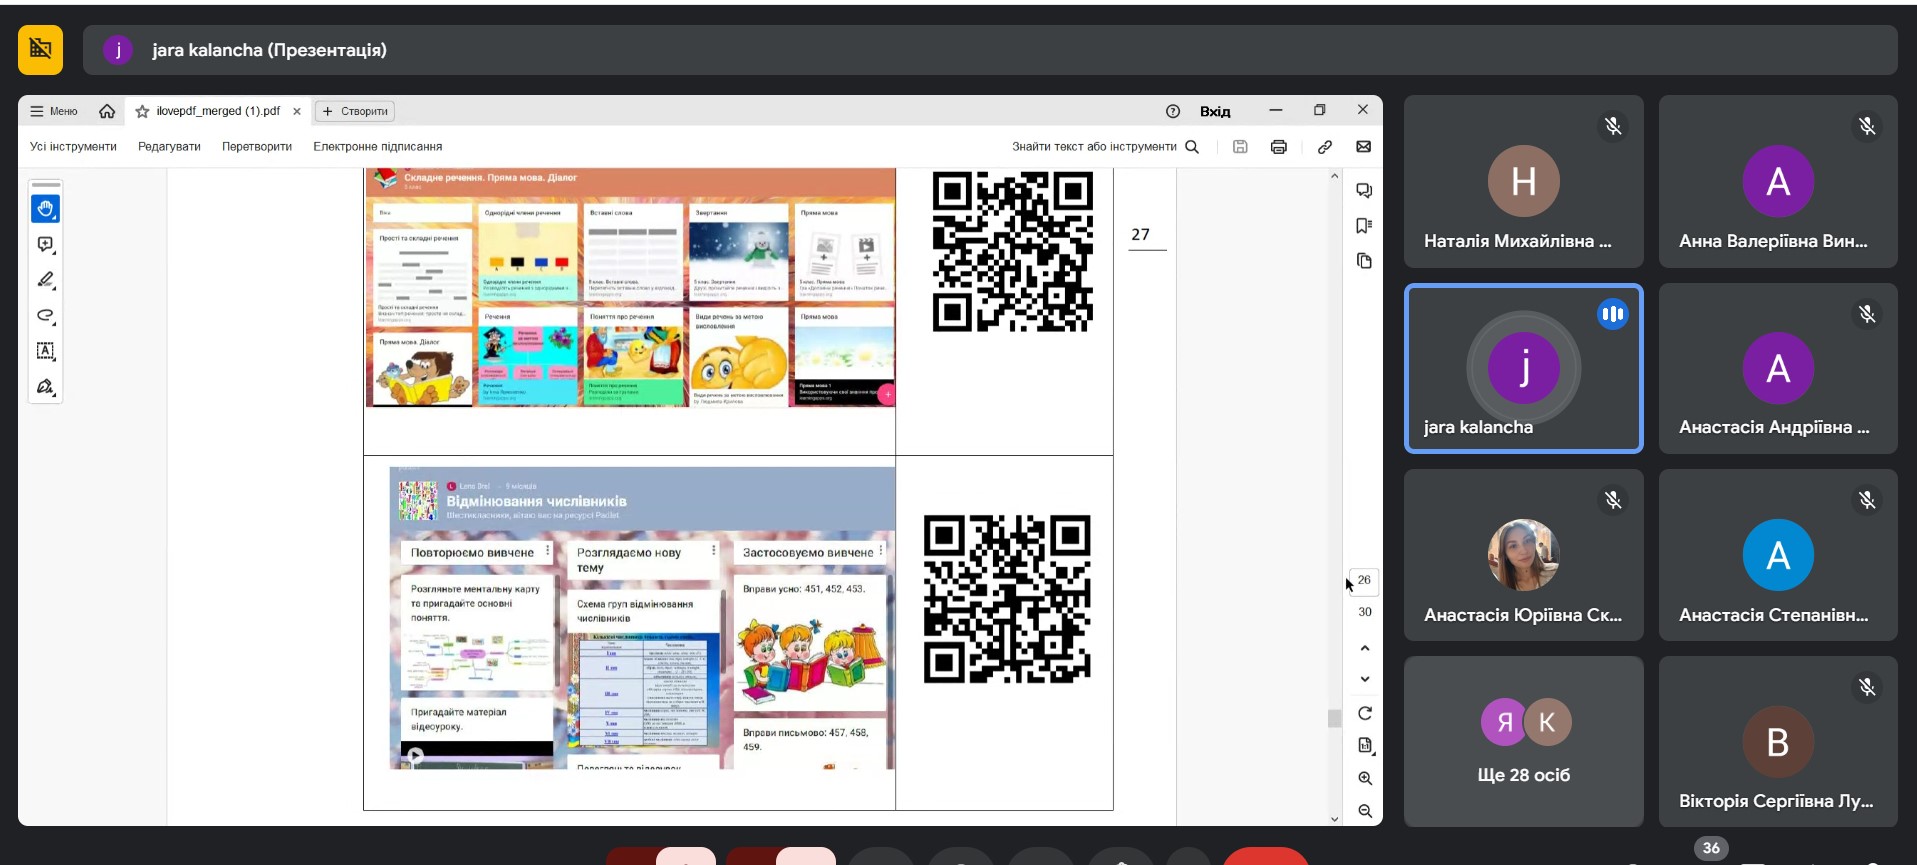Star the ilovepdf_merged (1).pdf document
Viewport: 1917px width, 865px height.
[x=142, y=112]
